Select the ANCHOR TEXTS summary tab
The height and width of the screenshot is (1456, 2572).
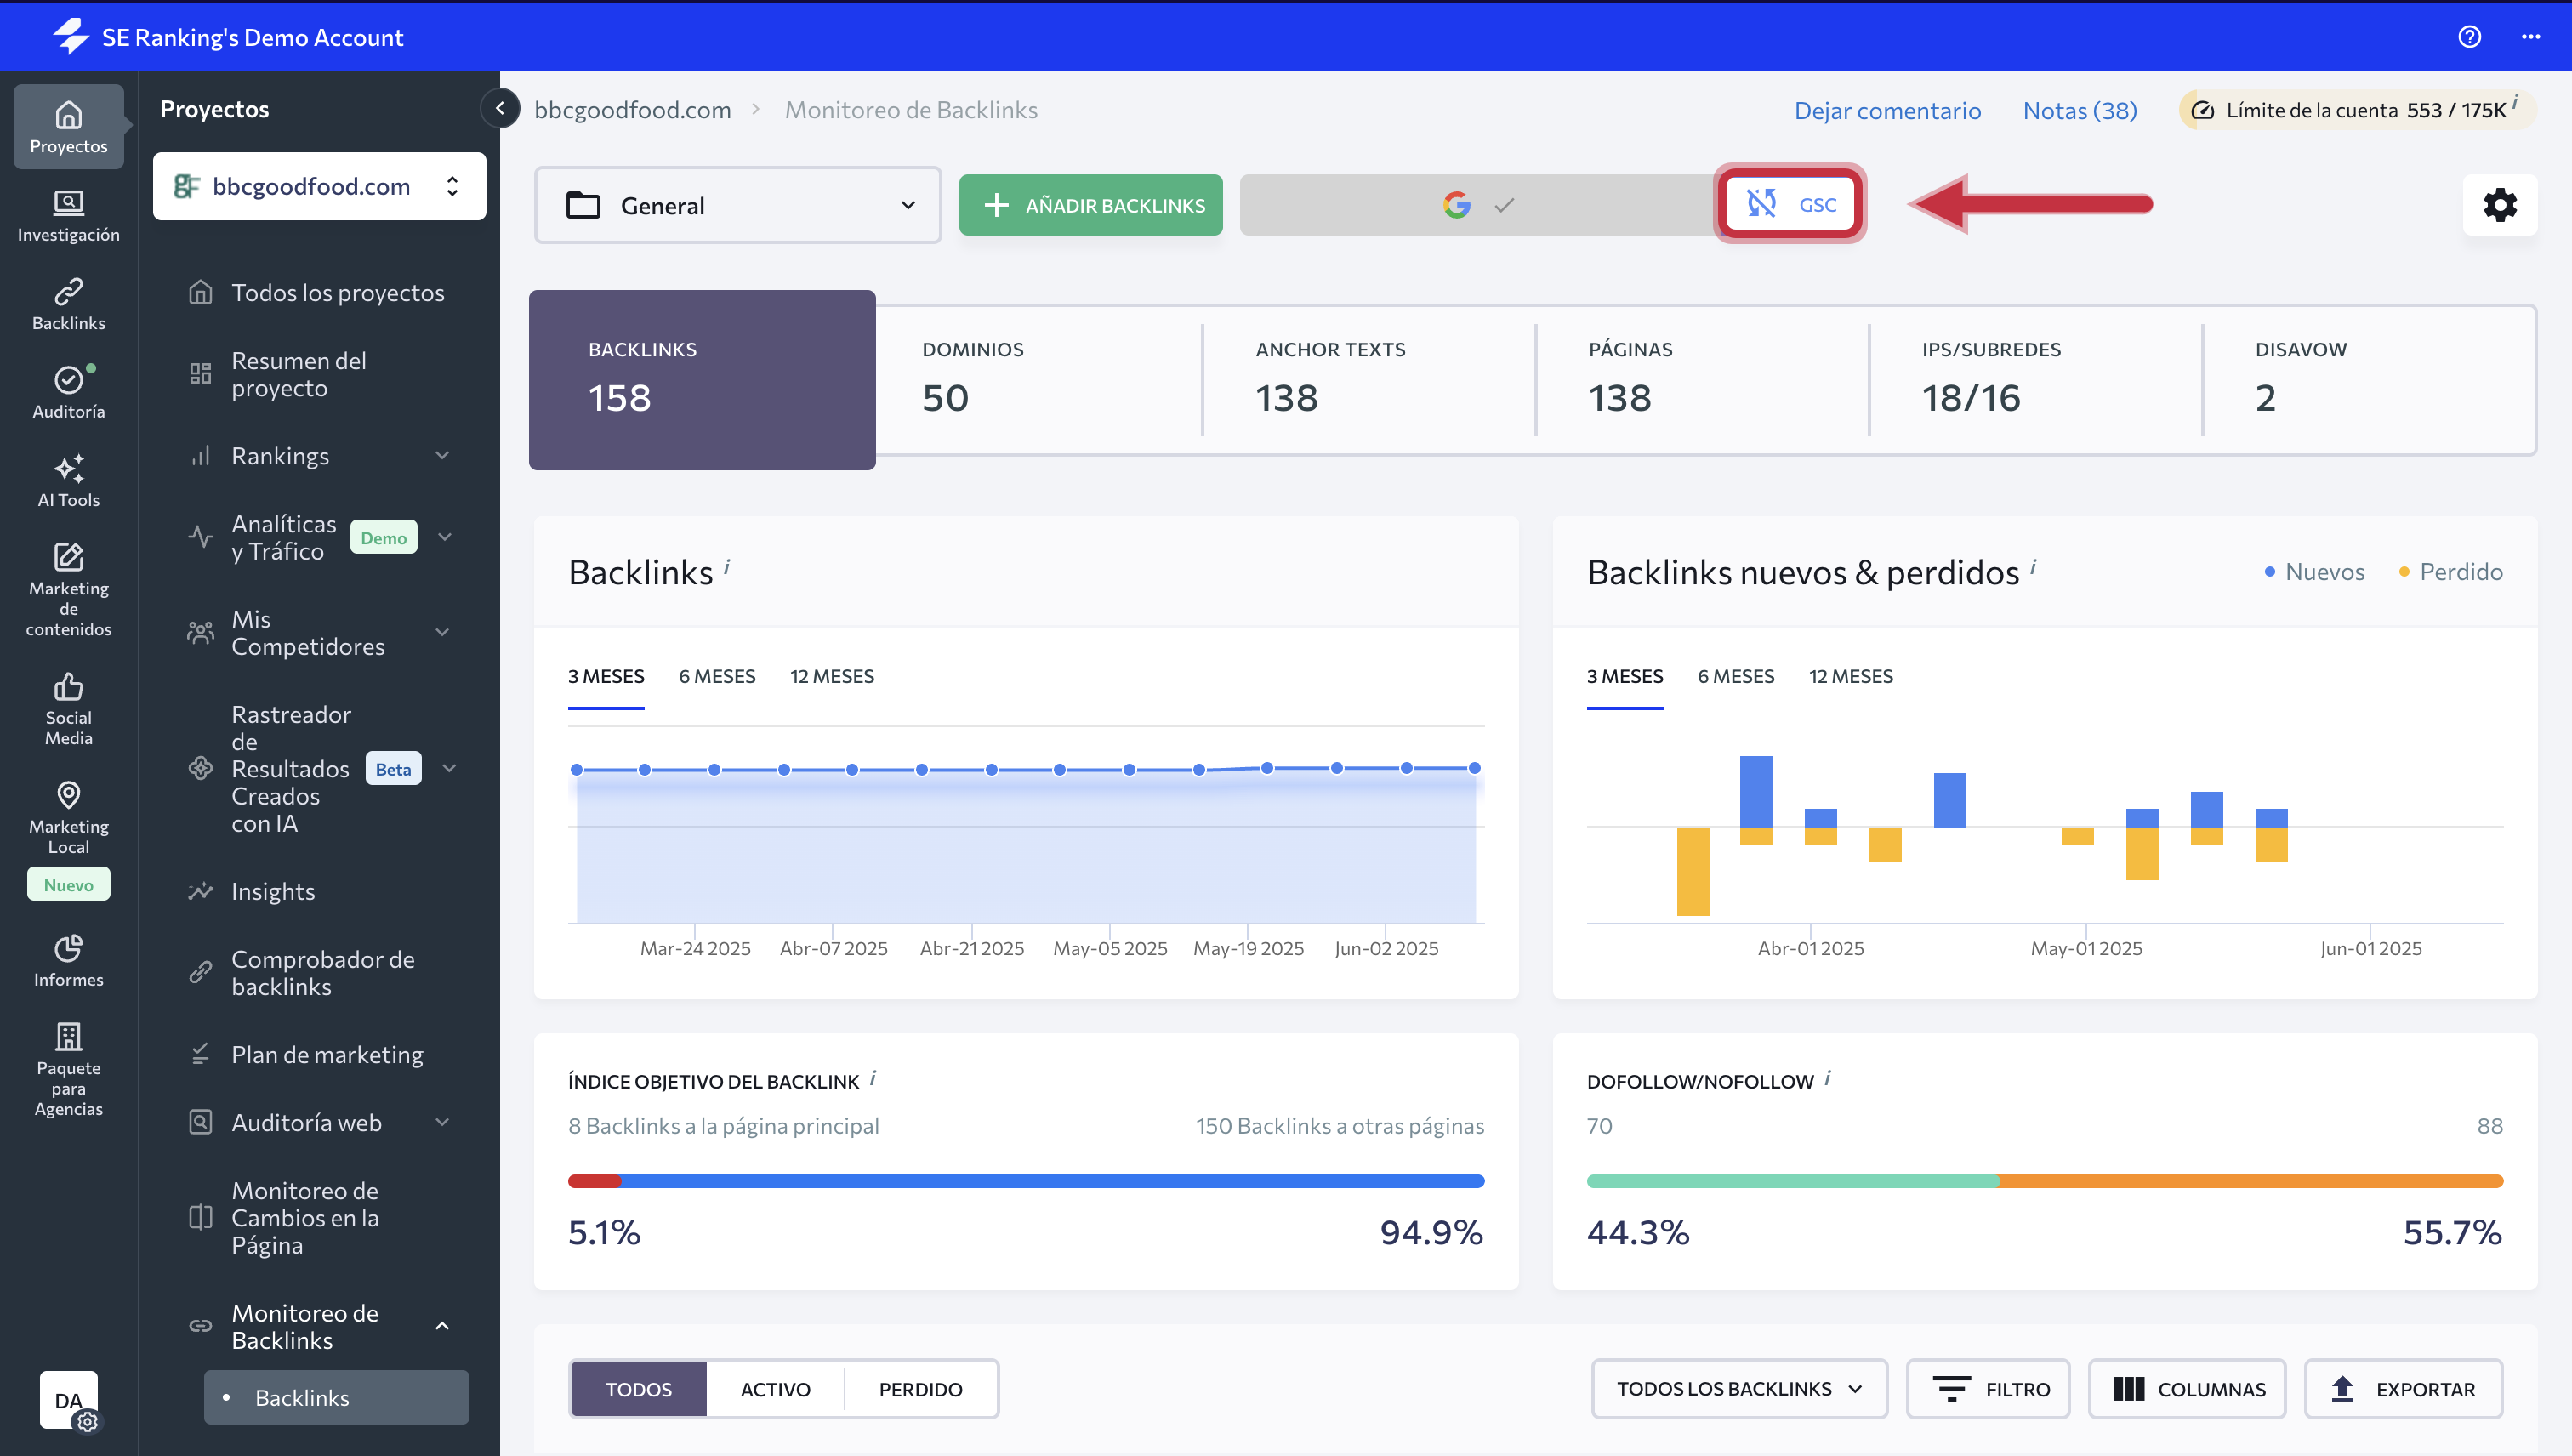1369,380
